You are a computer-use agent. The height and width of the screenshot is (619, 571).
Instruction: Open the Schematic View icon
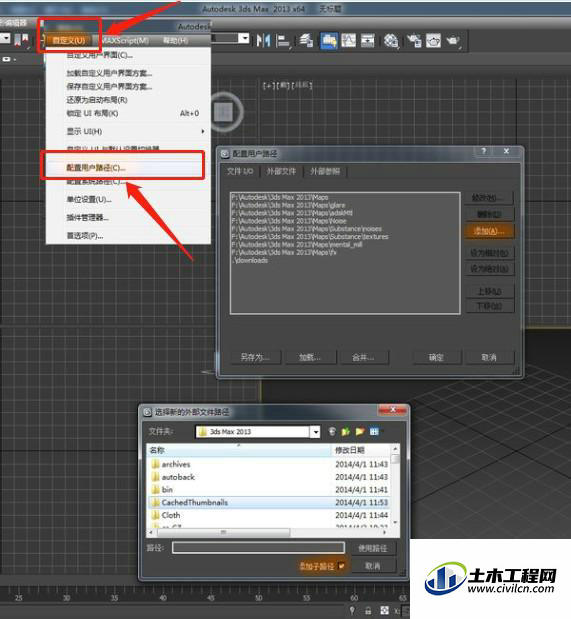pos(368,40)
